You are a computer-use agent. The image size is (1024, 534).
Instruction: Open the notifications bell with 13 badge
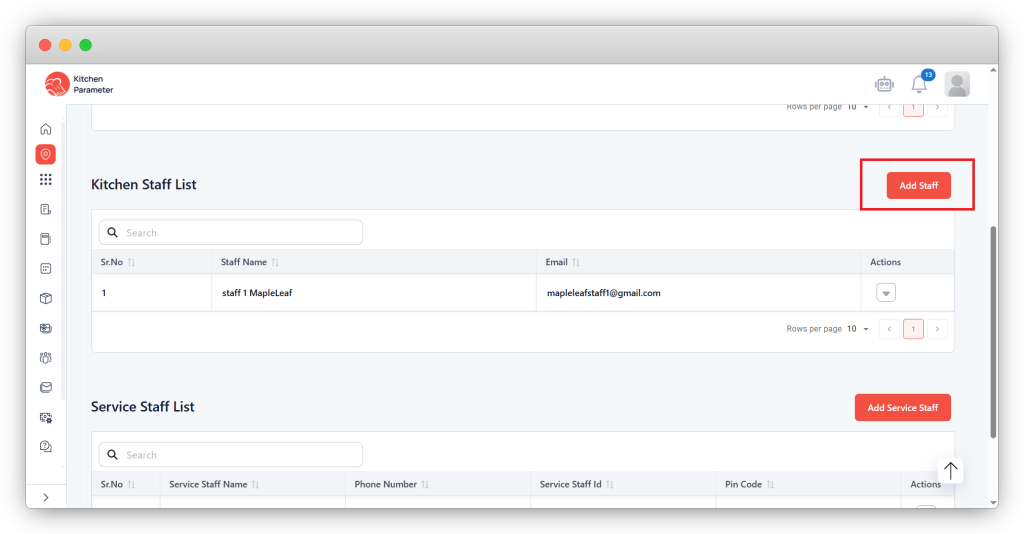(919, 85)
